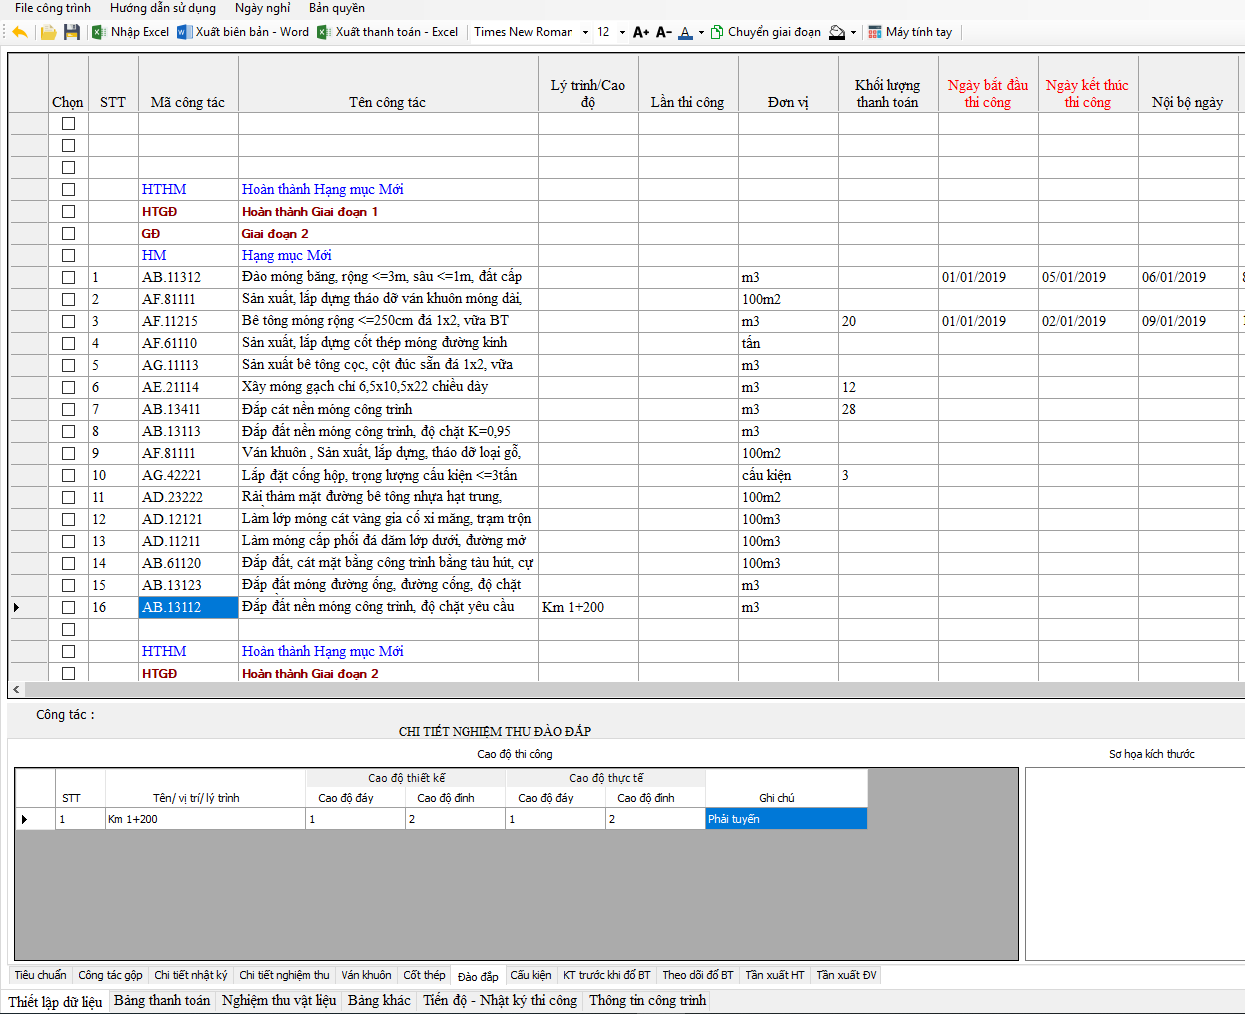Click Xuất biên bản - Word
The image size is (1245, 1014).
point(243,32)
